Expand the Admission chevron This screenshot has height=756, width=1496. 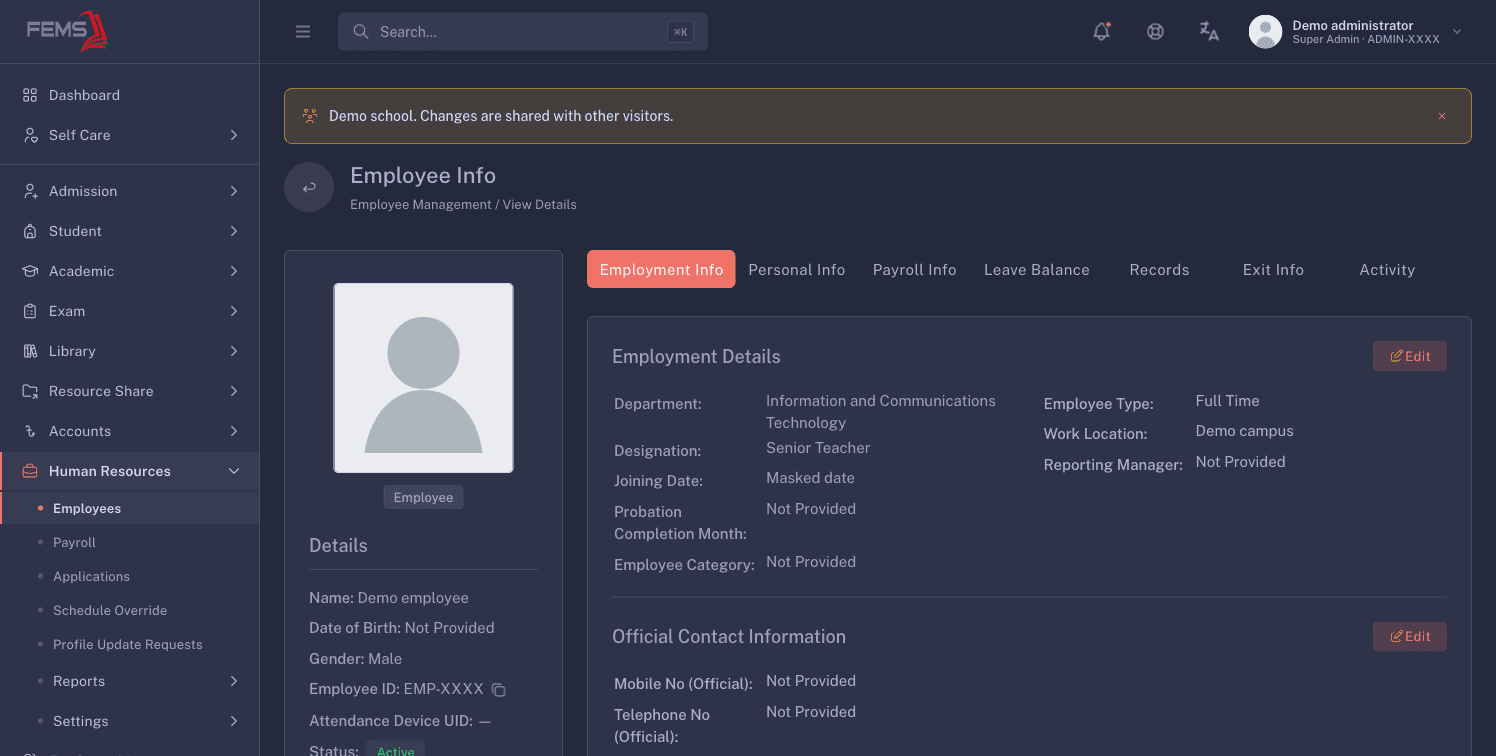point(234,191)
